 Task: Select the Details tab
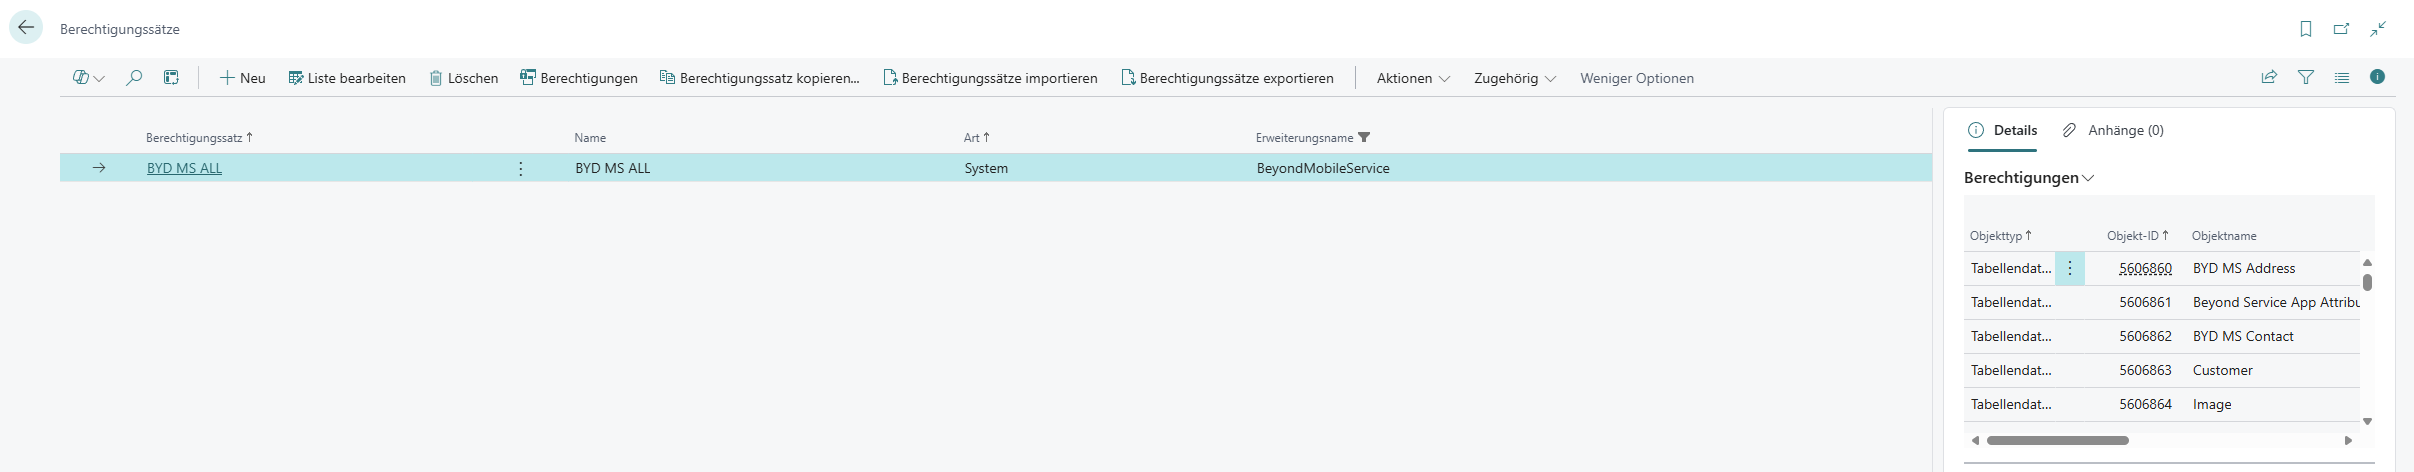click(x=2003, y=130)
